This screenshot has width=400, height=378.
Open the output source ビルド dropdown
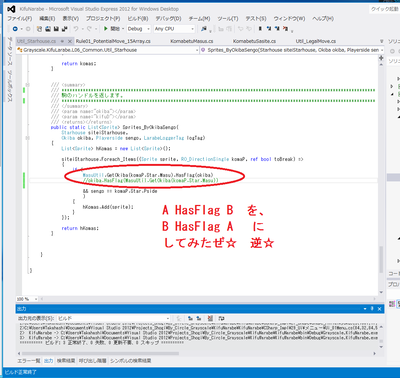pos(113,318)
